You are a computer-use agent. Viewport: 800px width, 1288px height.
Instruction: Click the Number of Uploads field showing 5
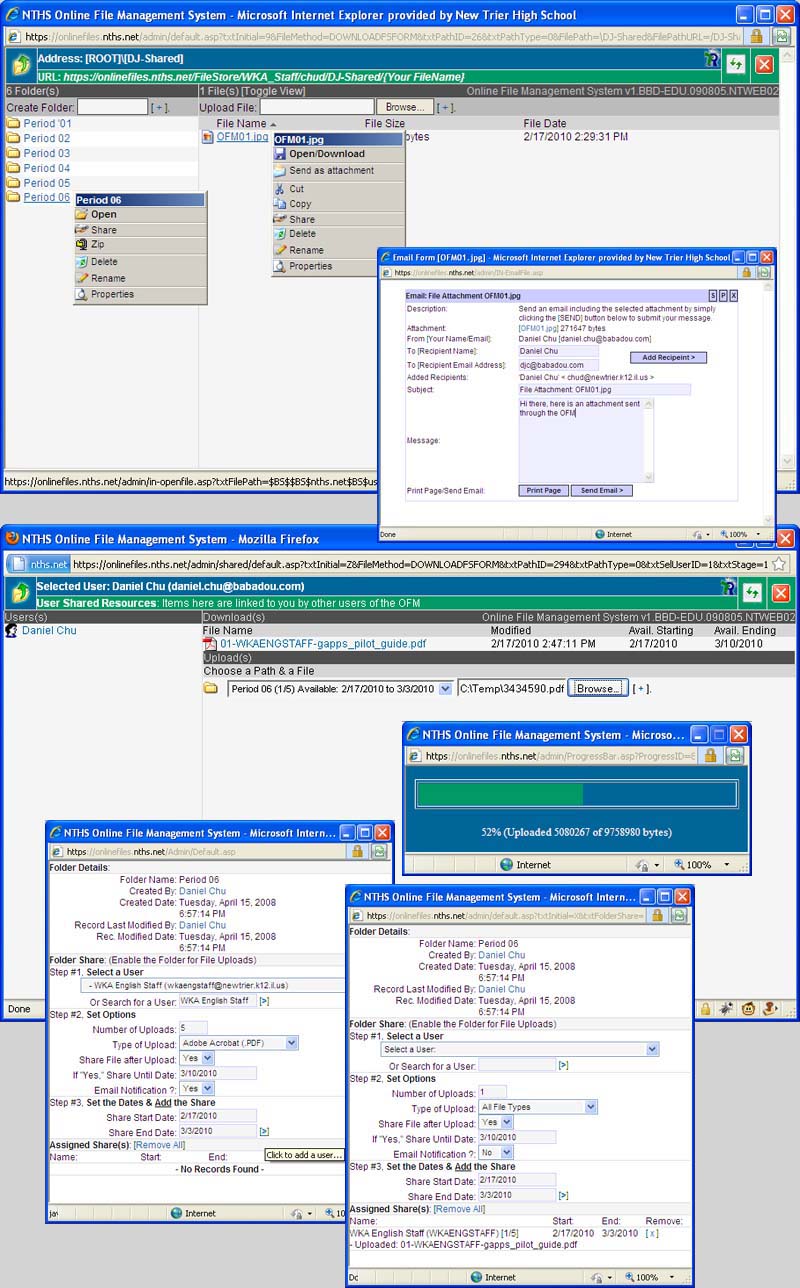click(193, 1028)
